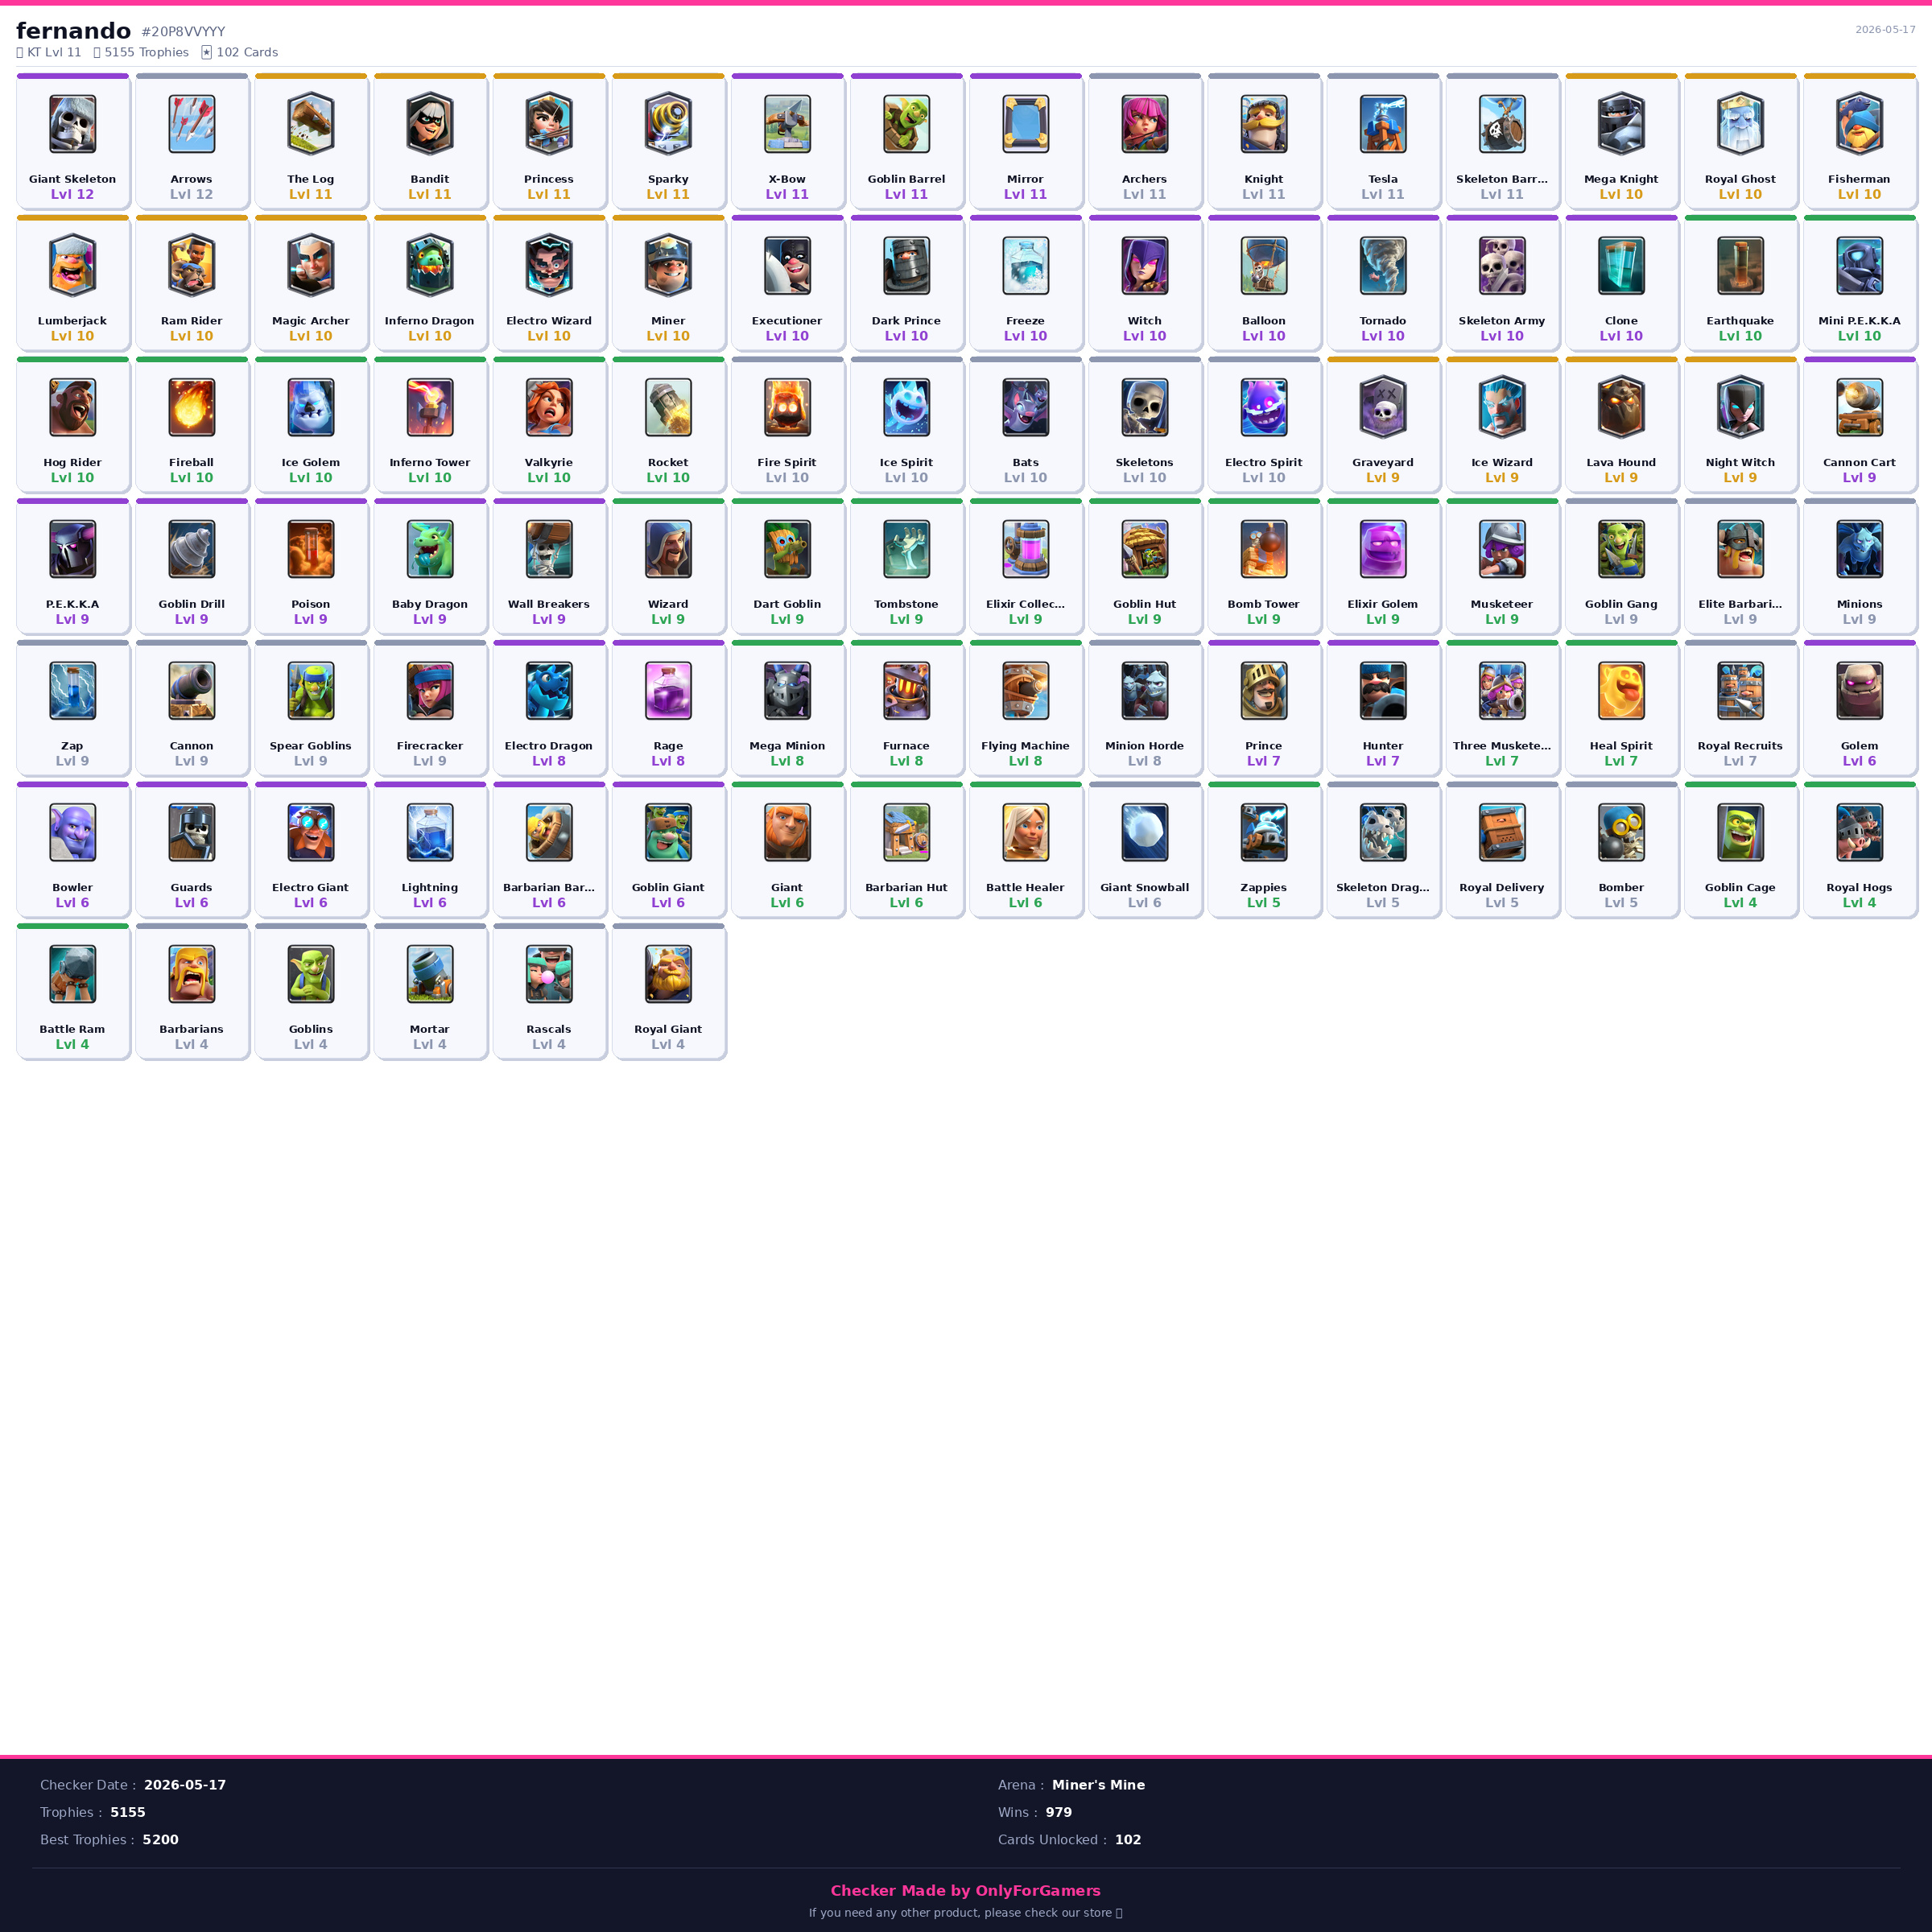Click the Goblin Barrel card icon

click(906, 124)
